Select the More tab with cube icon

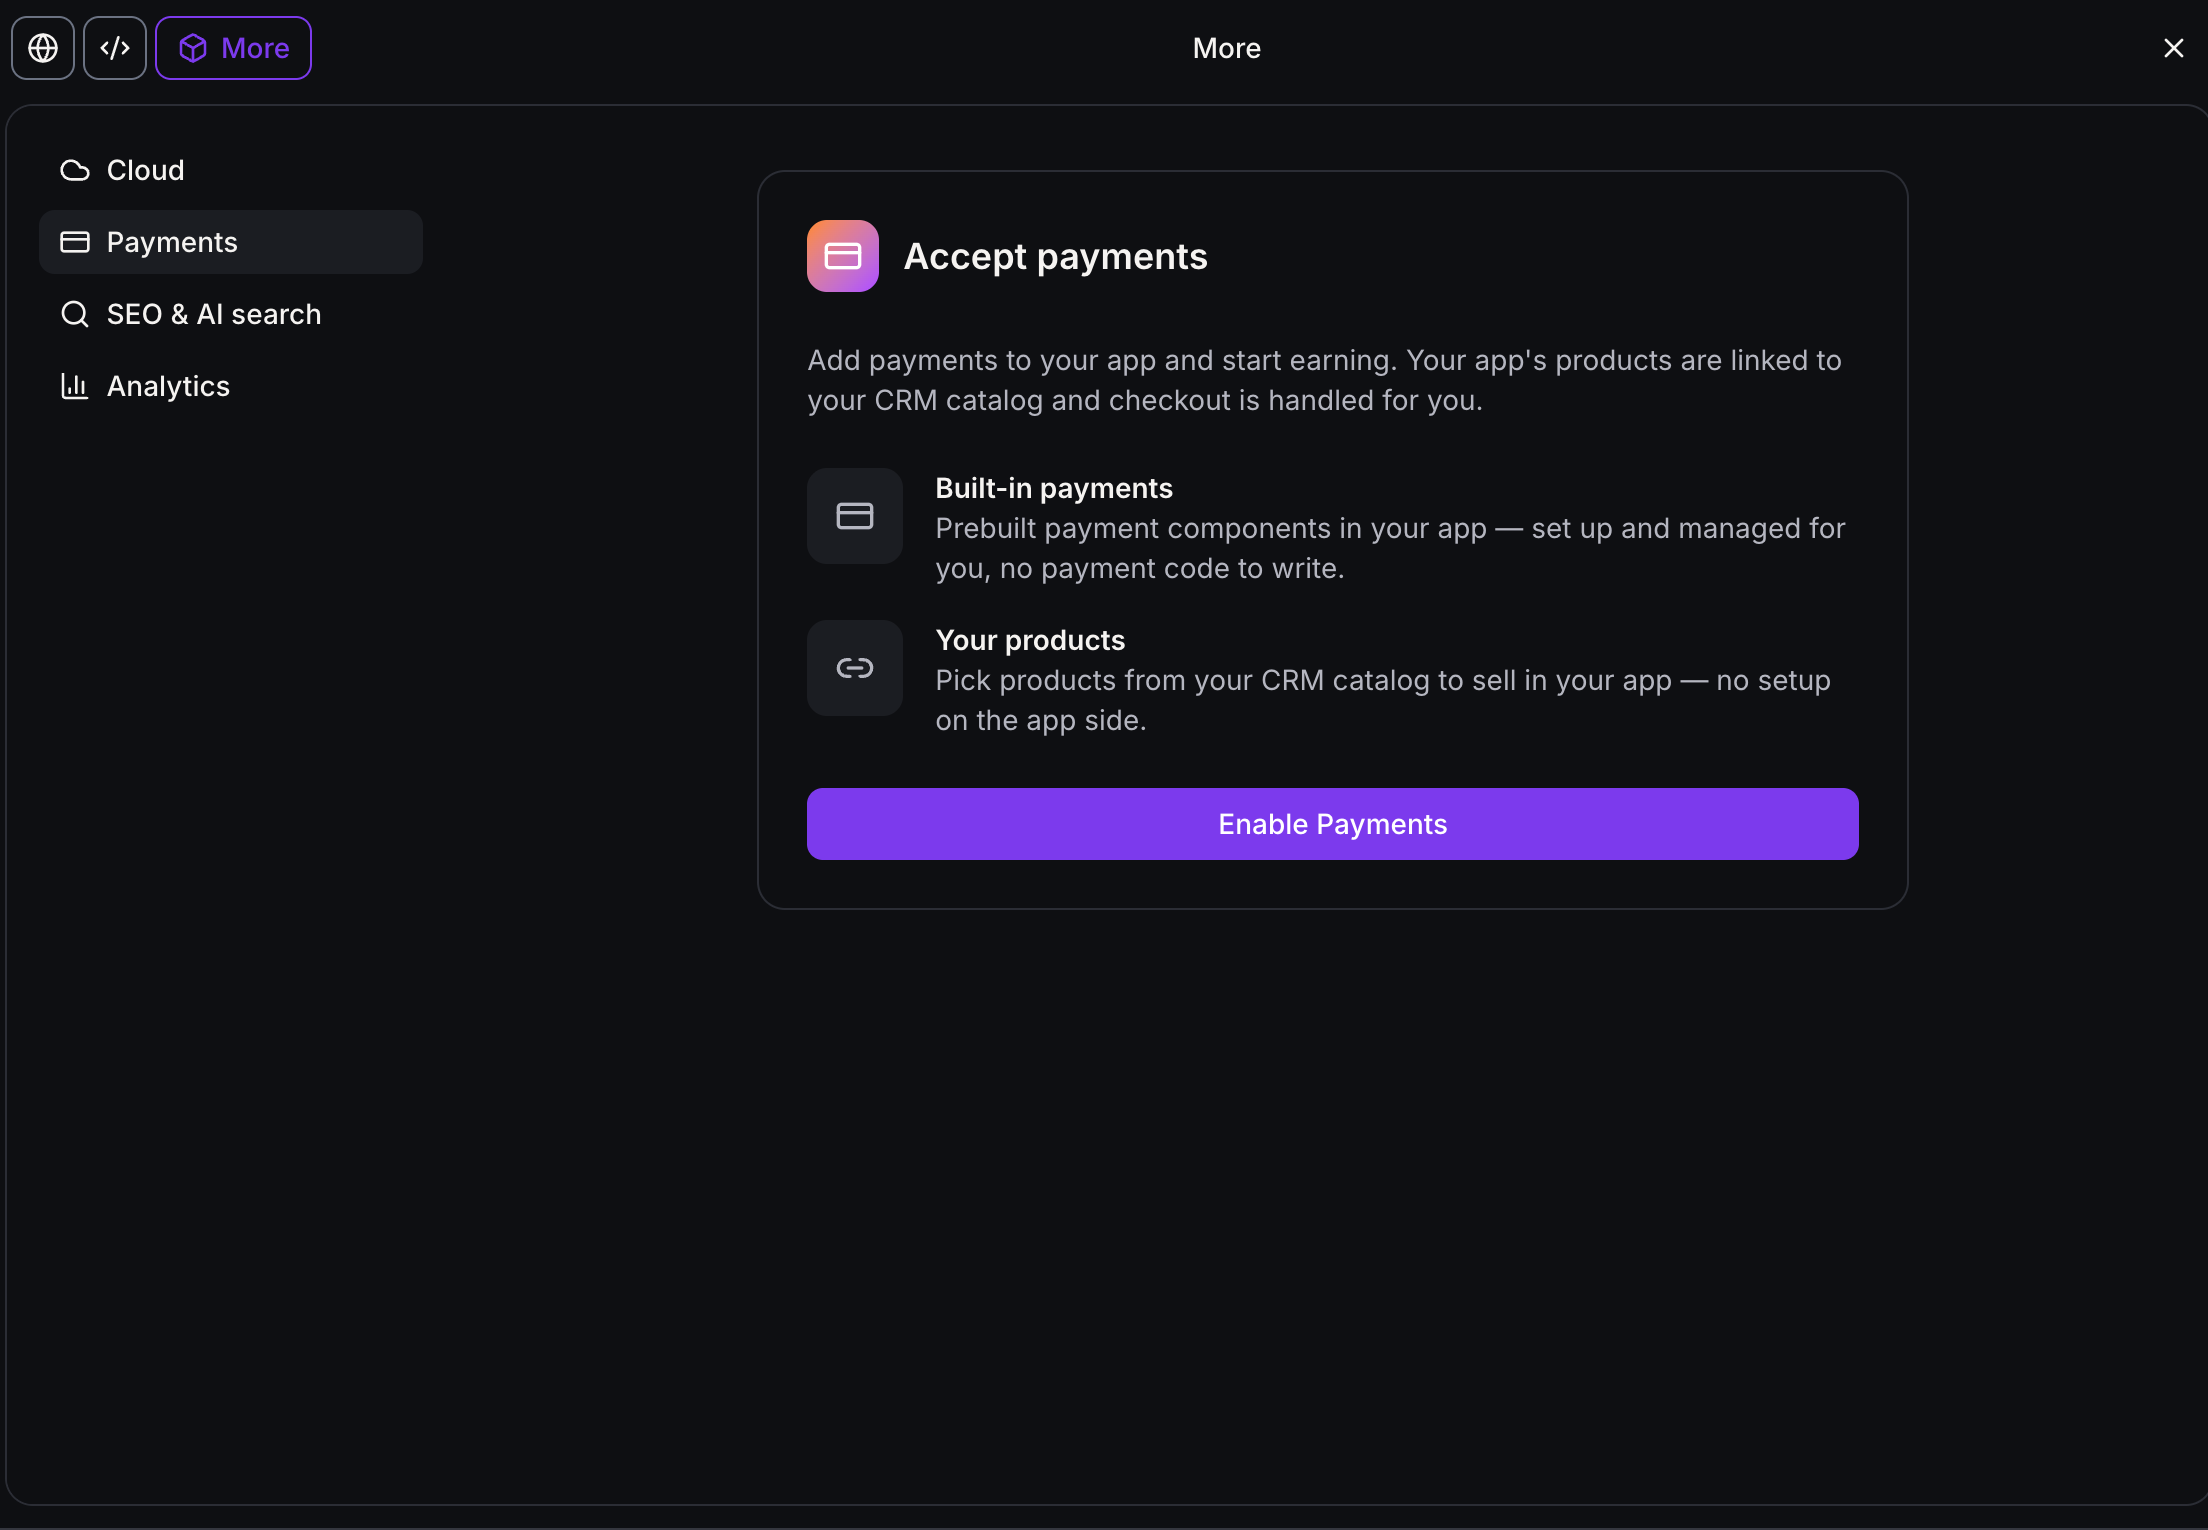click(x=233, y=48)
